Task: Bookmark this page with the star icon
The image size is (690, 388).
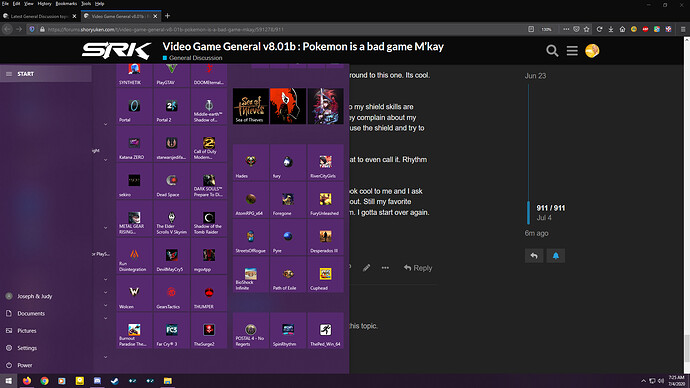Action: (586, 29)
